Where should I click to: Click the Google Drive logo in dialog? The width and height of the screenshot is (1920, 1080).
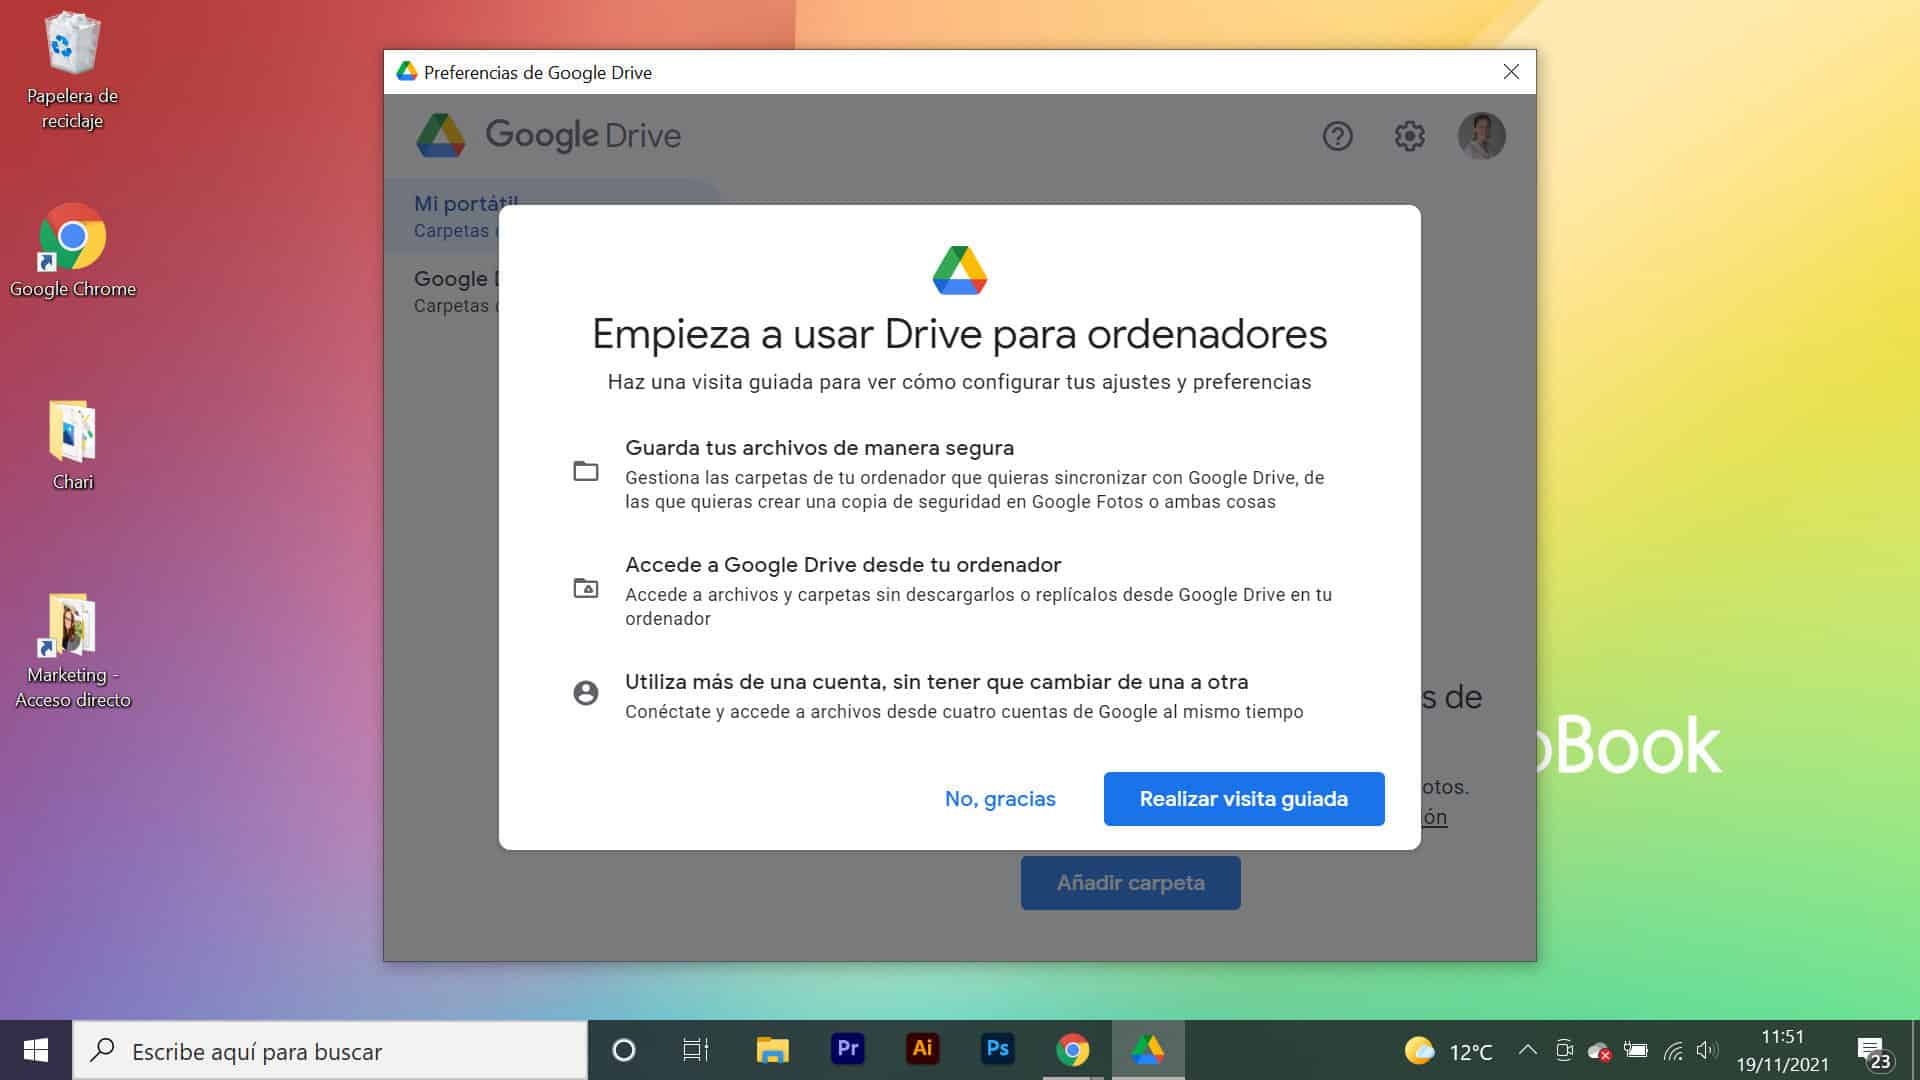click(959, 270)
